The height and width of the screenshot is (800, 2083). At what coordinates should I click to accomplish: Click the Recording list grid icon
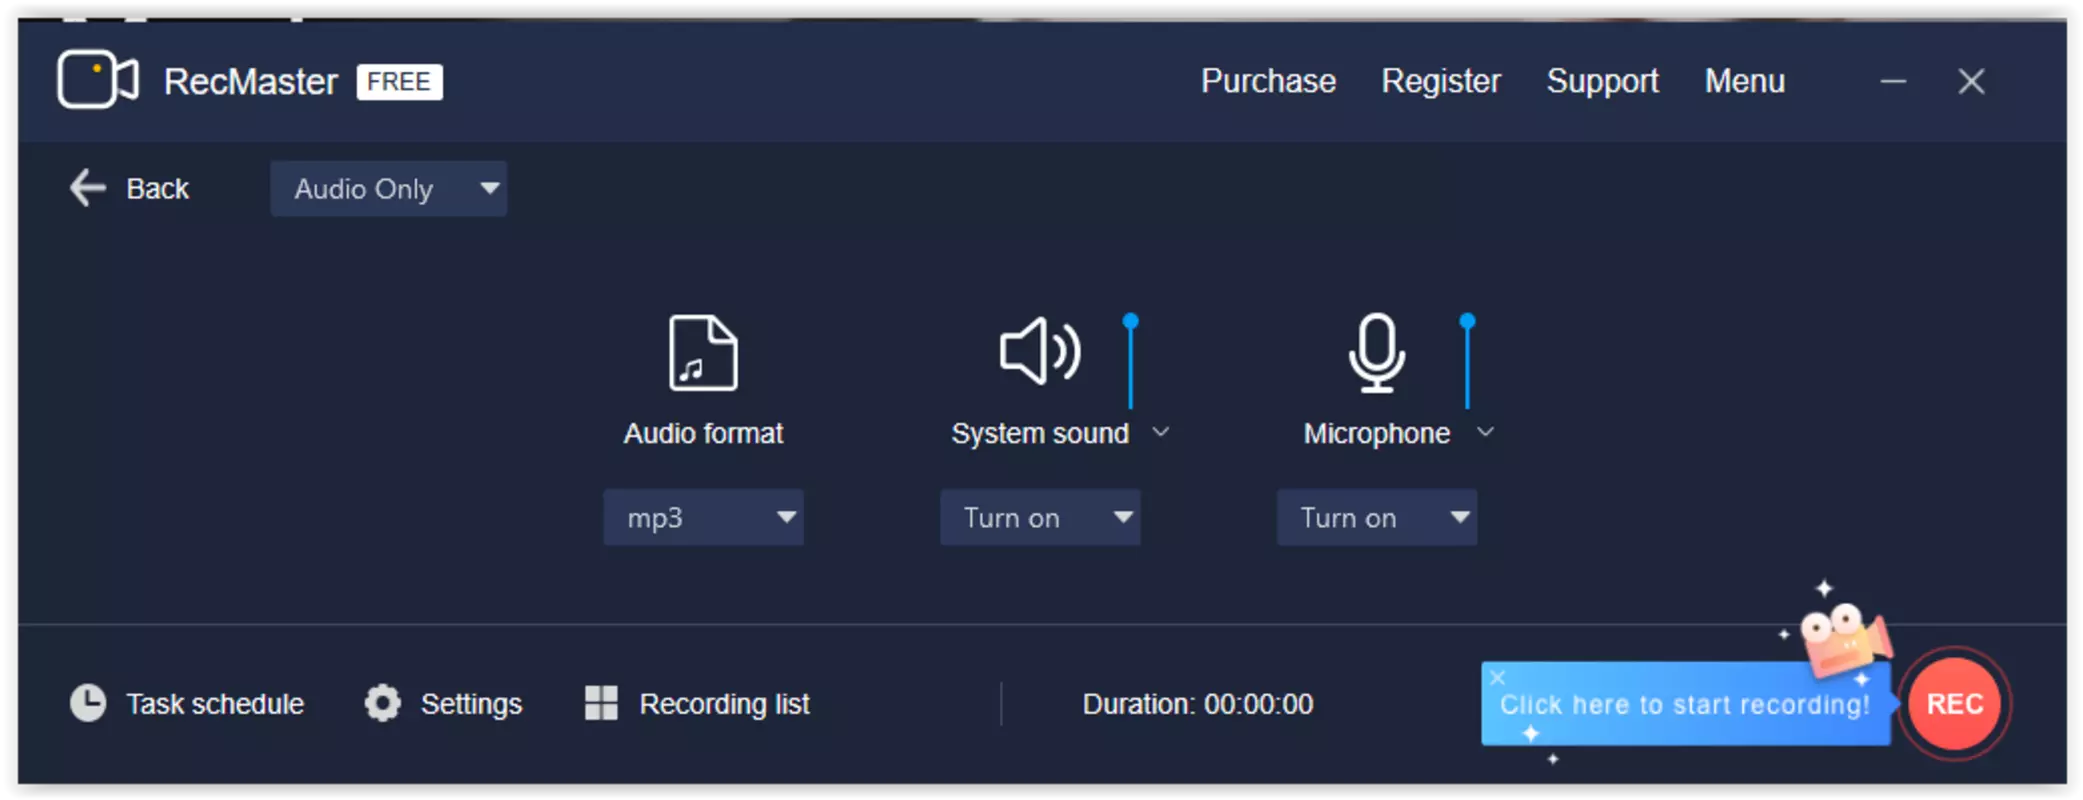601,703
